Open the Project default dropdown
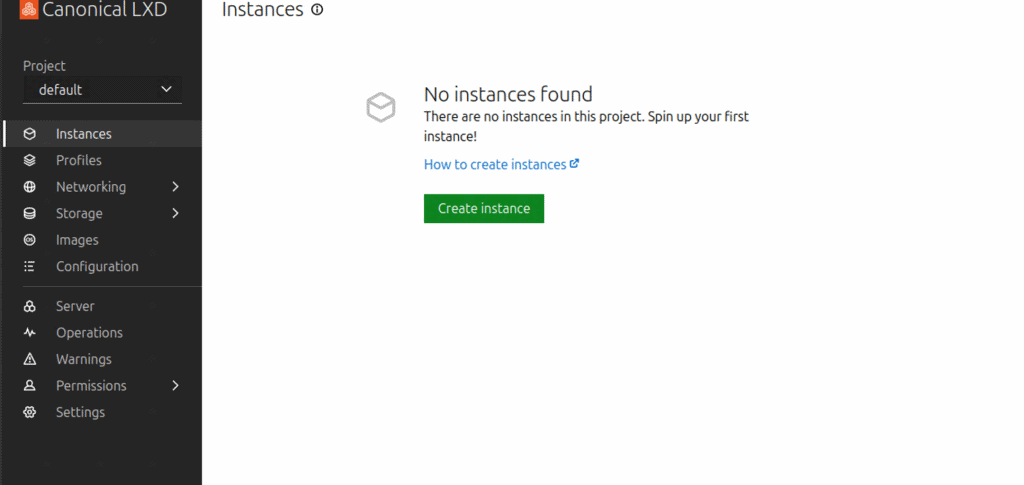This screenshot has height=485, width=1024. click(103, 90)
